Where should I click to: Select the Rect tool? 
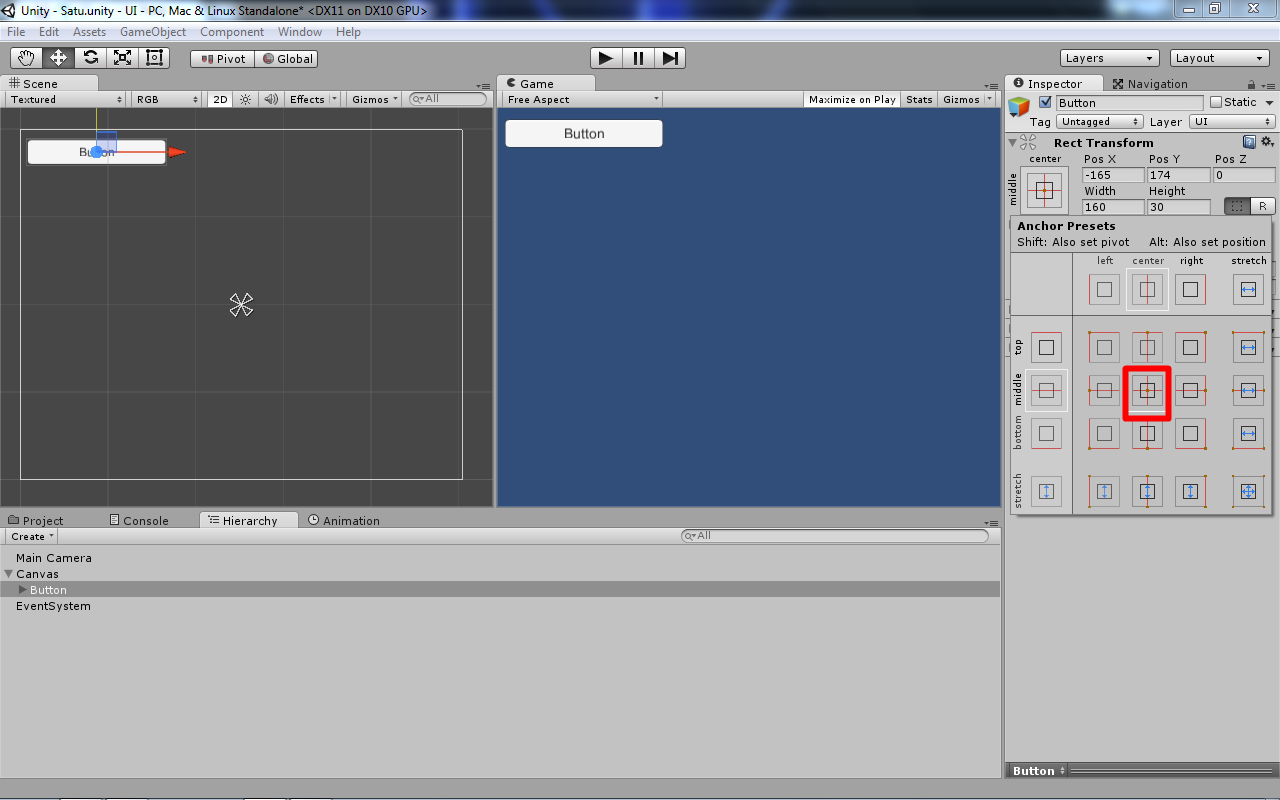153,57
